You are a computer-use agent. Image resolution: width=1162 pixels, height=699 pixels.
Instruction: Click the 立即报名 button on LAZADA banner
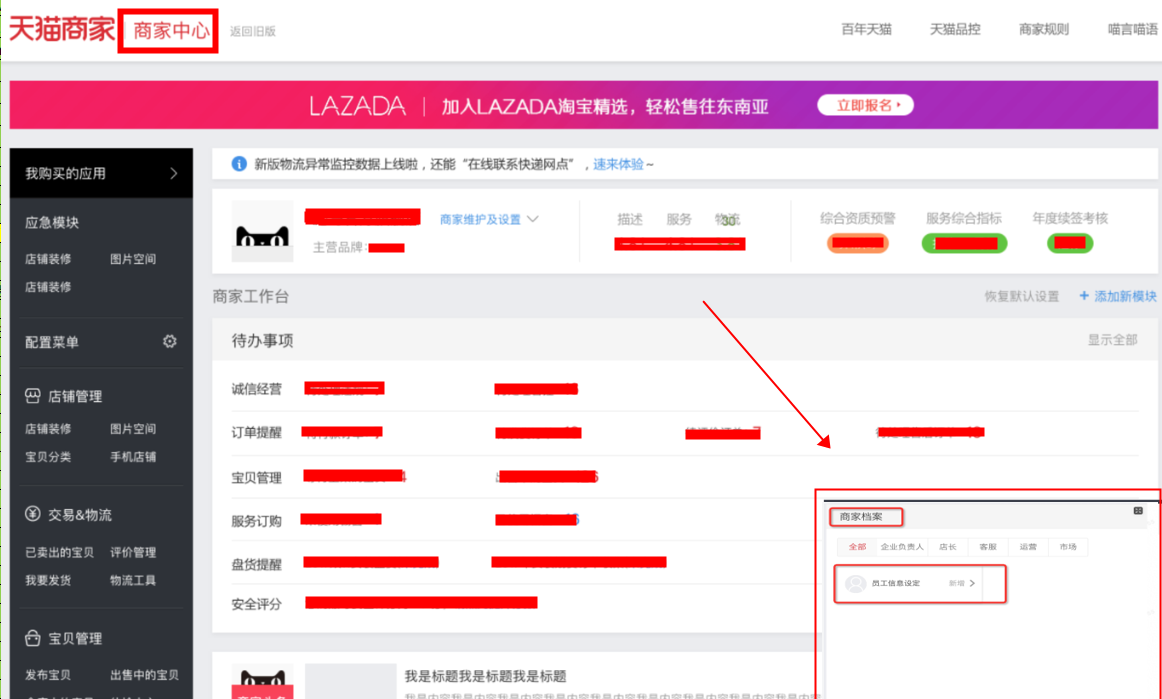[x=866, y=105]
